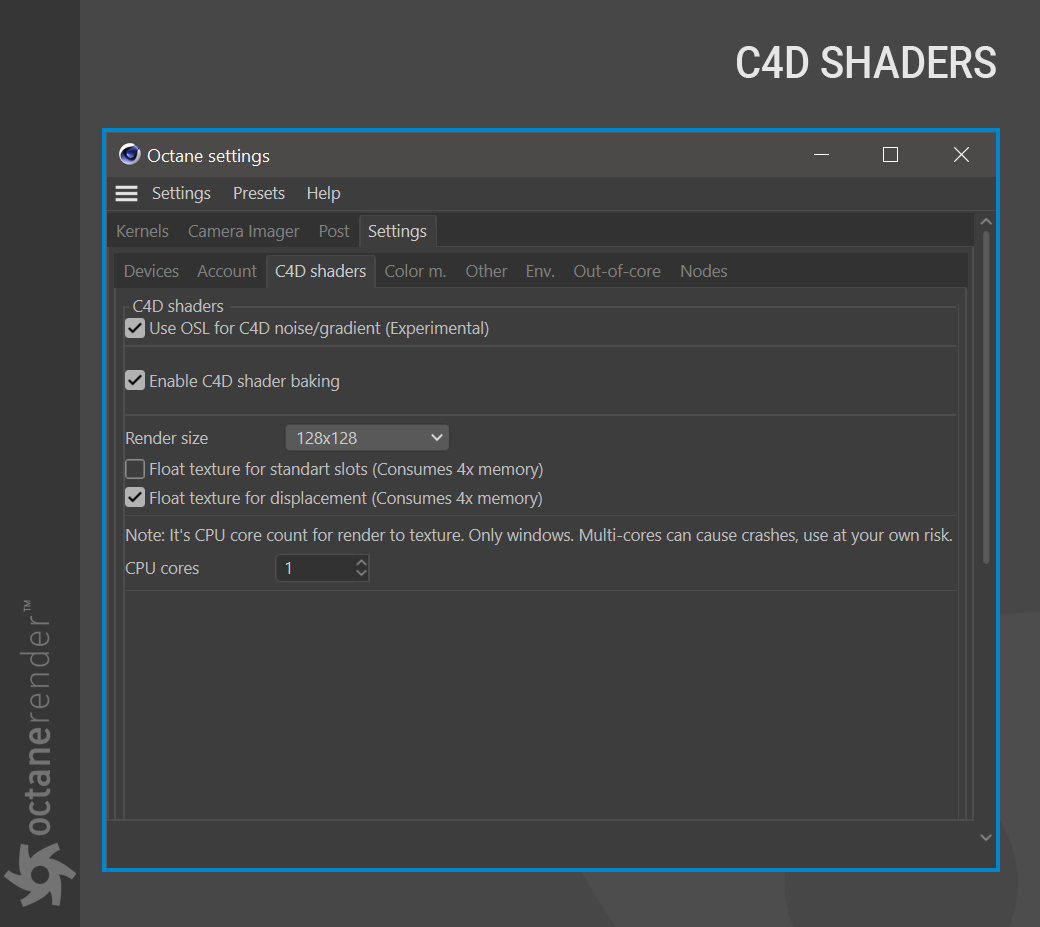Click the scrollbar up arrow
The image size is (1040, 927).
click(986, 221)
